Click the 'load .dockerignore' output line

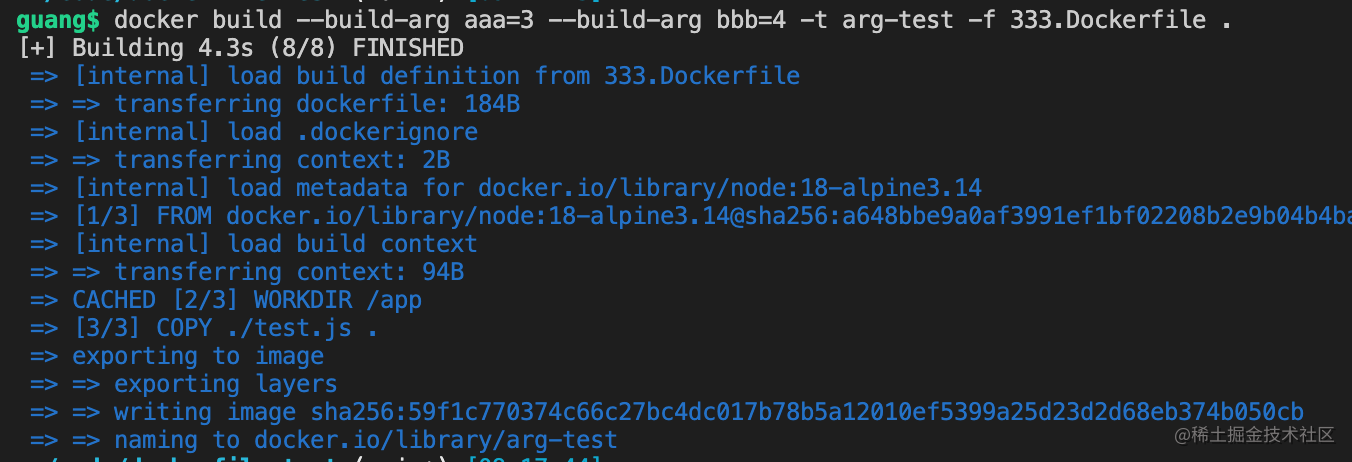click(x=254, y=132)
